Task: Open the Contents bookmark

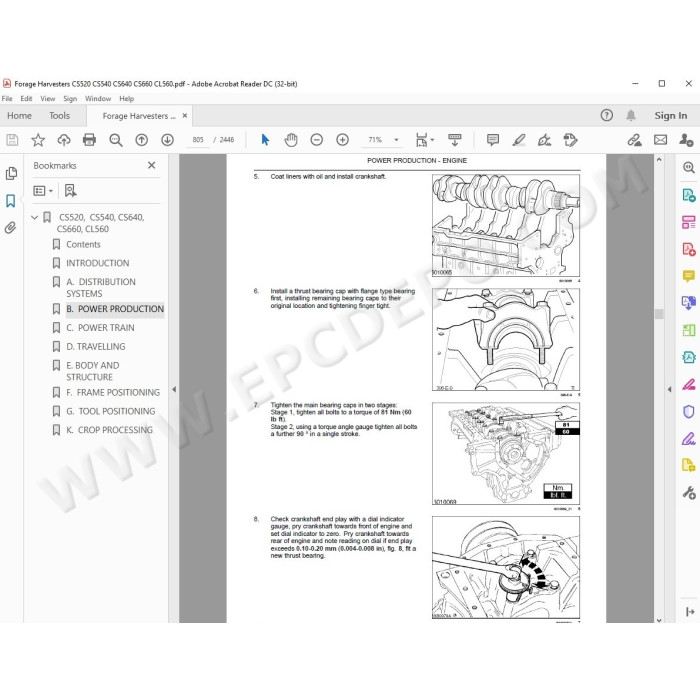Action: point(83,244)
